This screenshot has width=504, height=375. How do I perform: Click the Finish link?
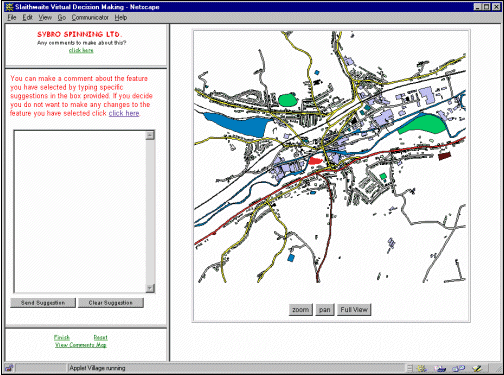[62, 337]
